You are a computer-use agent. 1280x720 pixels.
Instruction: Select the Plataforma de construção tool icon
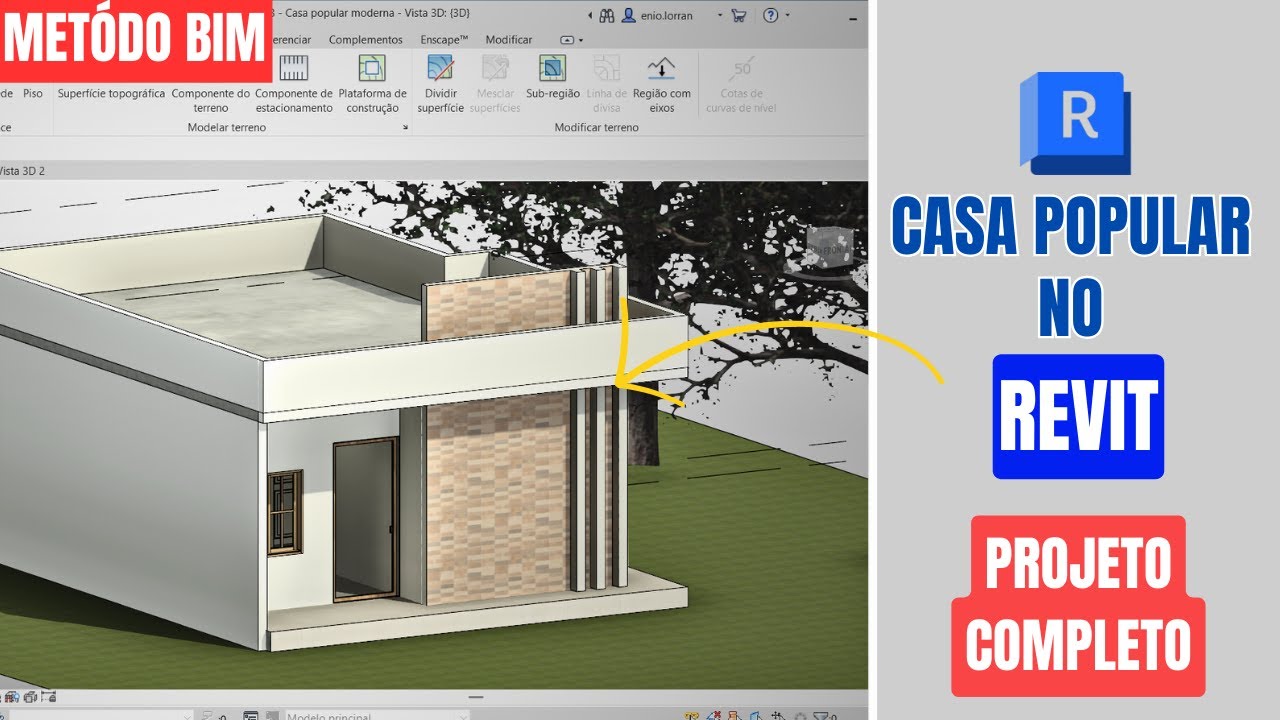pyautogui.click(x=372, y=68)
